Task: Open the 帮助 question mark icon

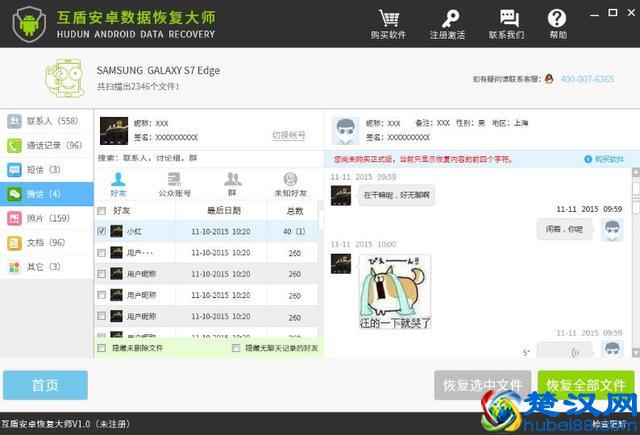Action: coord(557,19)
